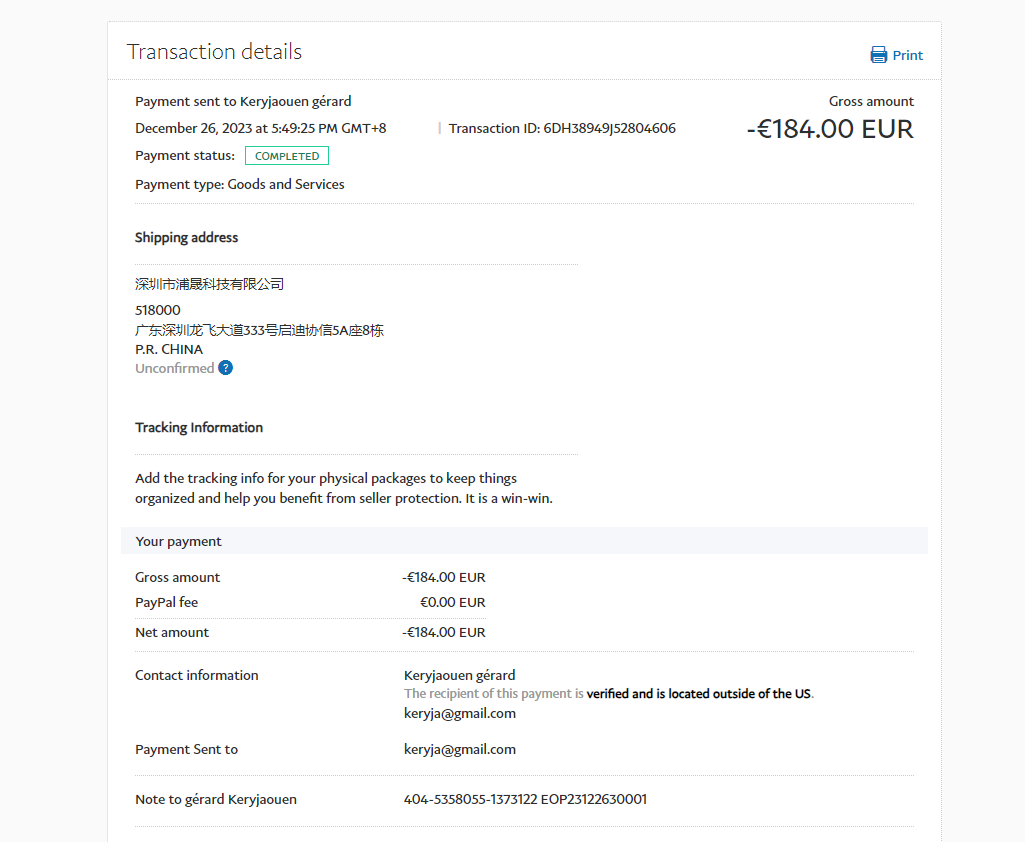The height and width of the screenshot is (842, 1025).
Task: Click the bold verified recipient text
Action: pos(699,694)
